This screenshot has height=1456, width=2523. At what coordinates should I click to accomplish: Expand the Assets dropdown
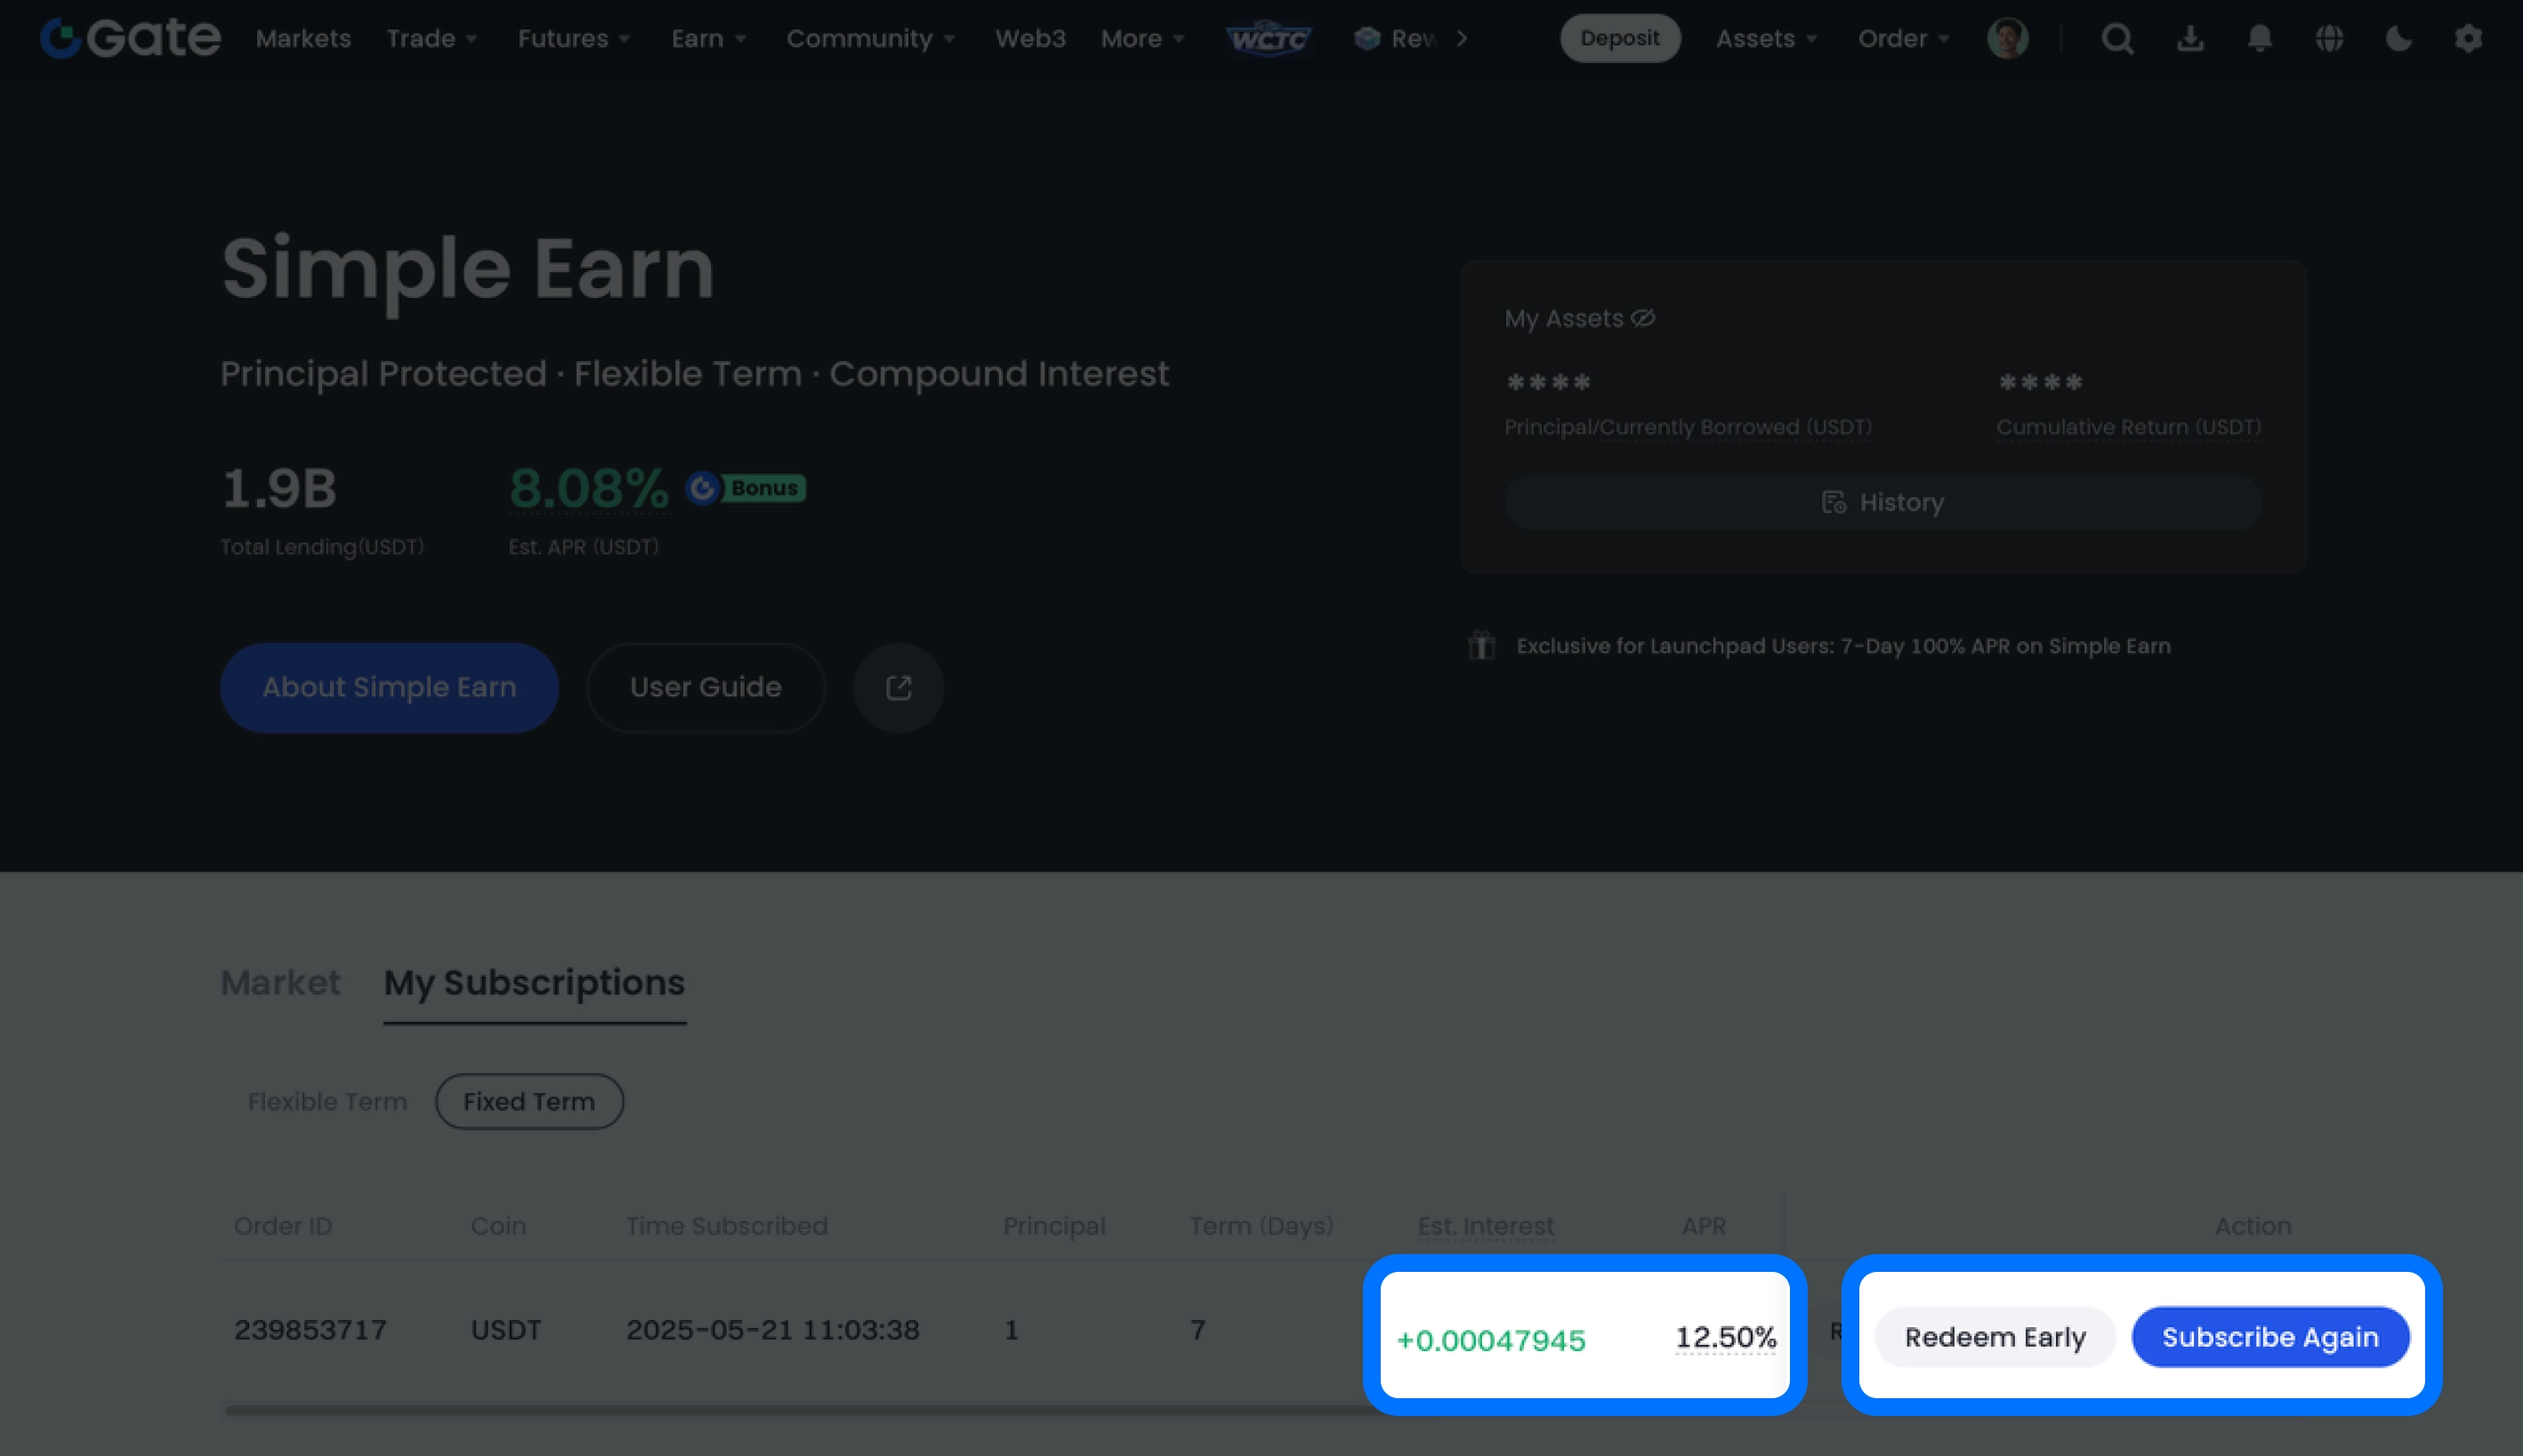point(1766,39)
